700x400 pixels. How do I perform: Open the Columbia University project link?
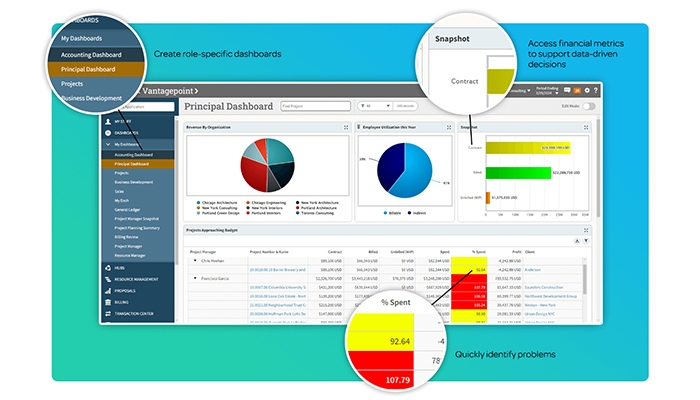tap(278, 287)
